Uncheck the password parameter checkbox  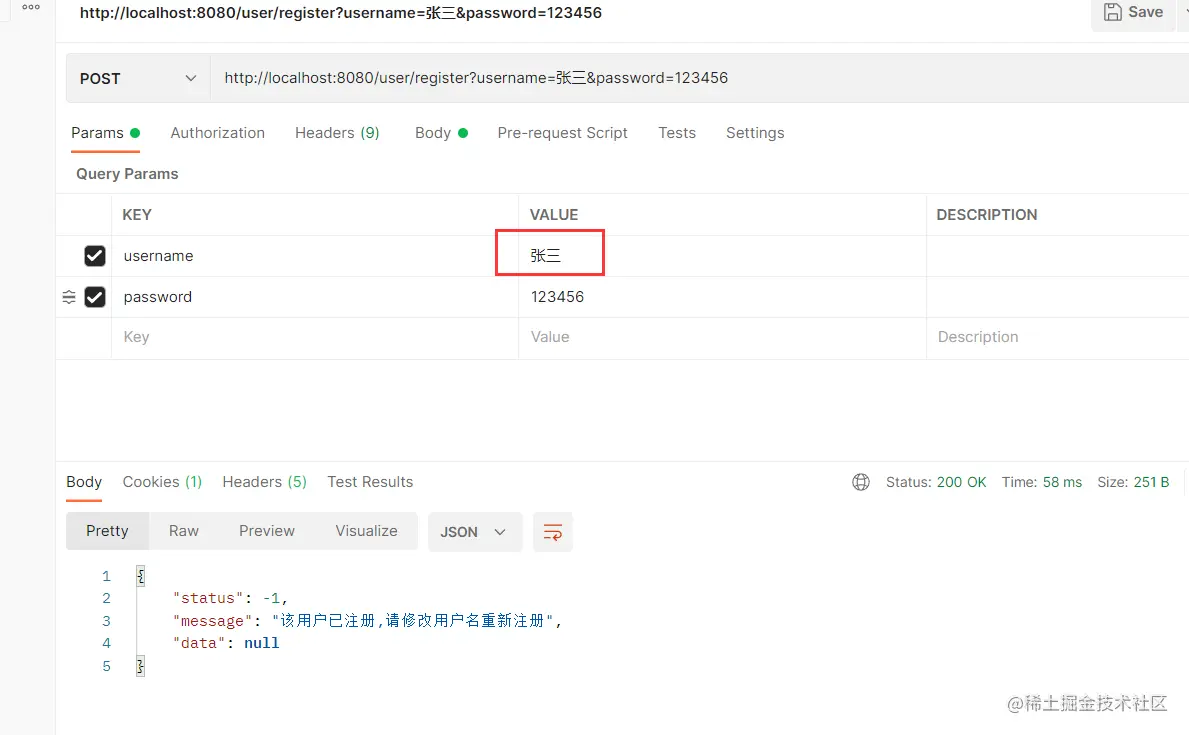click(x=95, y=297)
